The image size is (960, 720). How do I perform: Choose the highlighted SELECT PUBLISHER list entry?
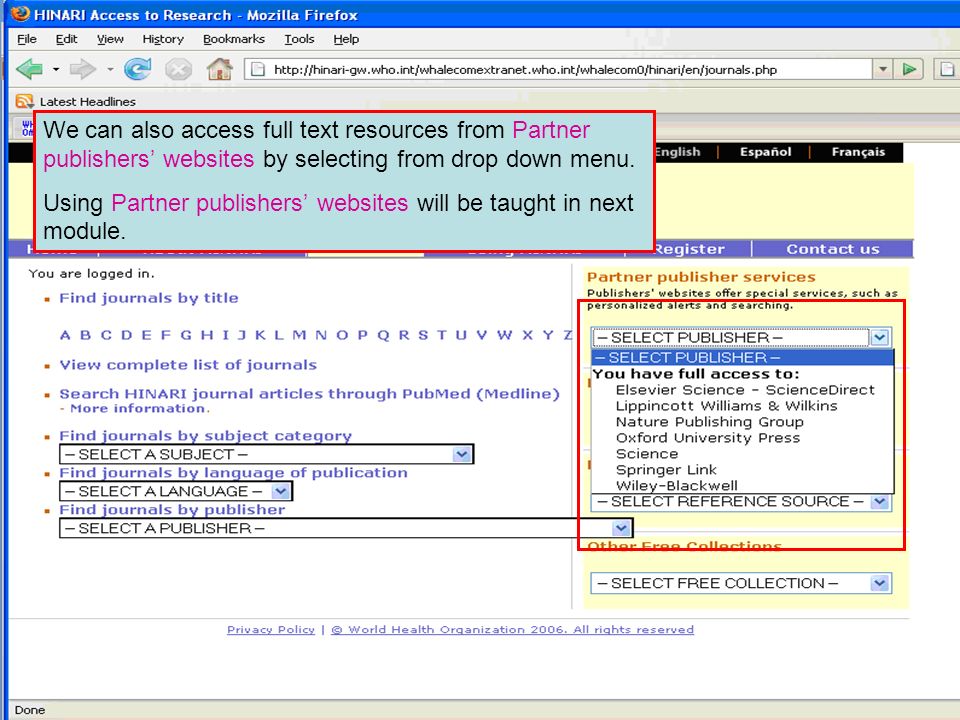pyautogui.click(x=743, y=358)
